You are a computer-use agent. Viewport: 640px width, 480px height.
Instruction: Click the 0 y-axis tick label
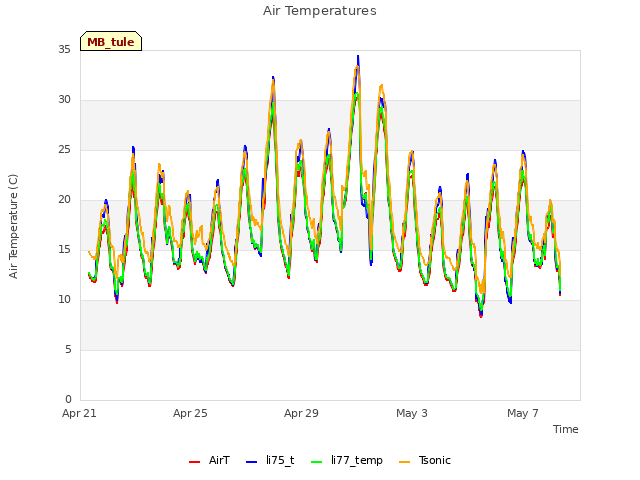68,399
